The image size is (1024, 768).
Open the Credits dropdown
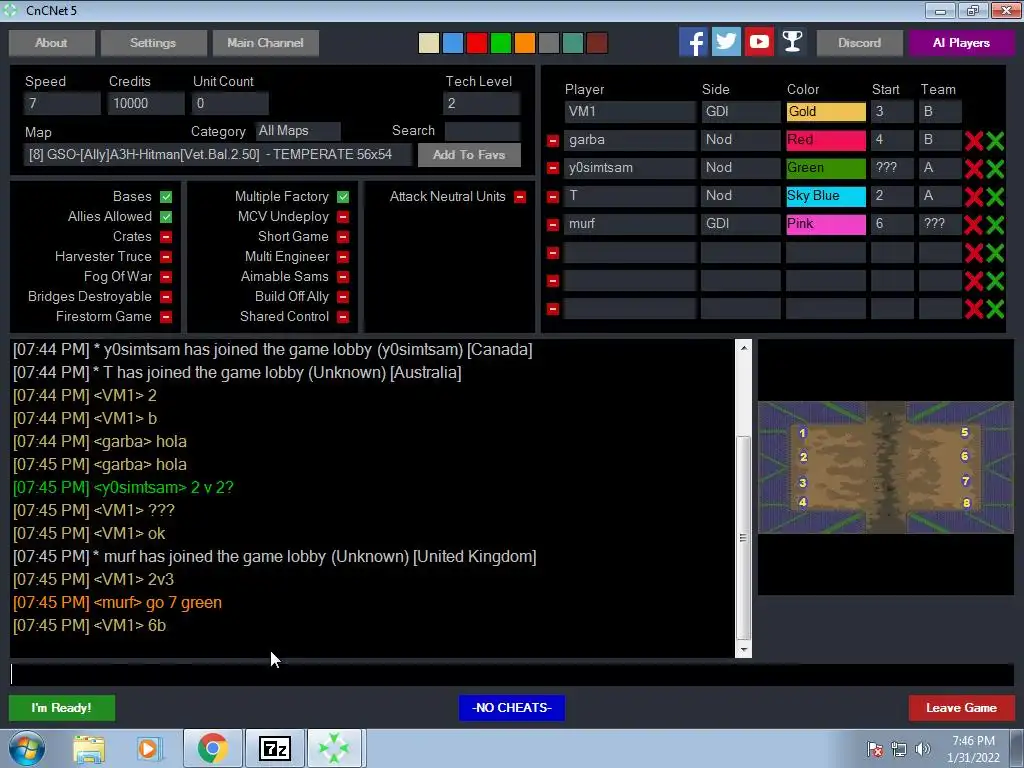pos(146,103)
